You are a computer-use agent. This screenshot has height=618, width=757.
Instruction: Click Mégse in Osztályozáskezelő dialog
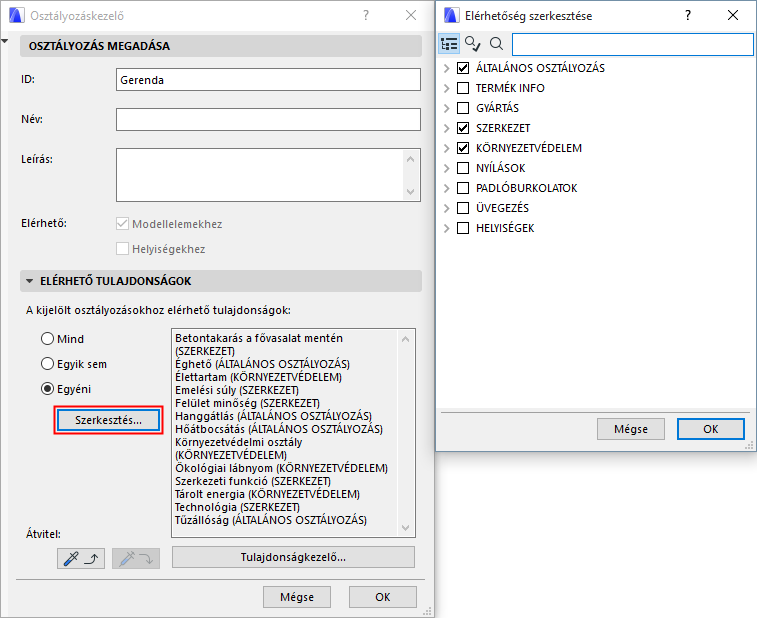click(x=297, y=597)
